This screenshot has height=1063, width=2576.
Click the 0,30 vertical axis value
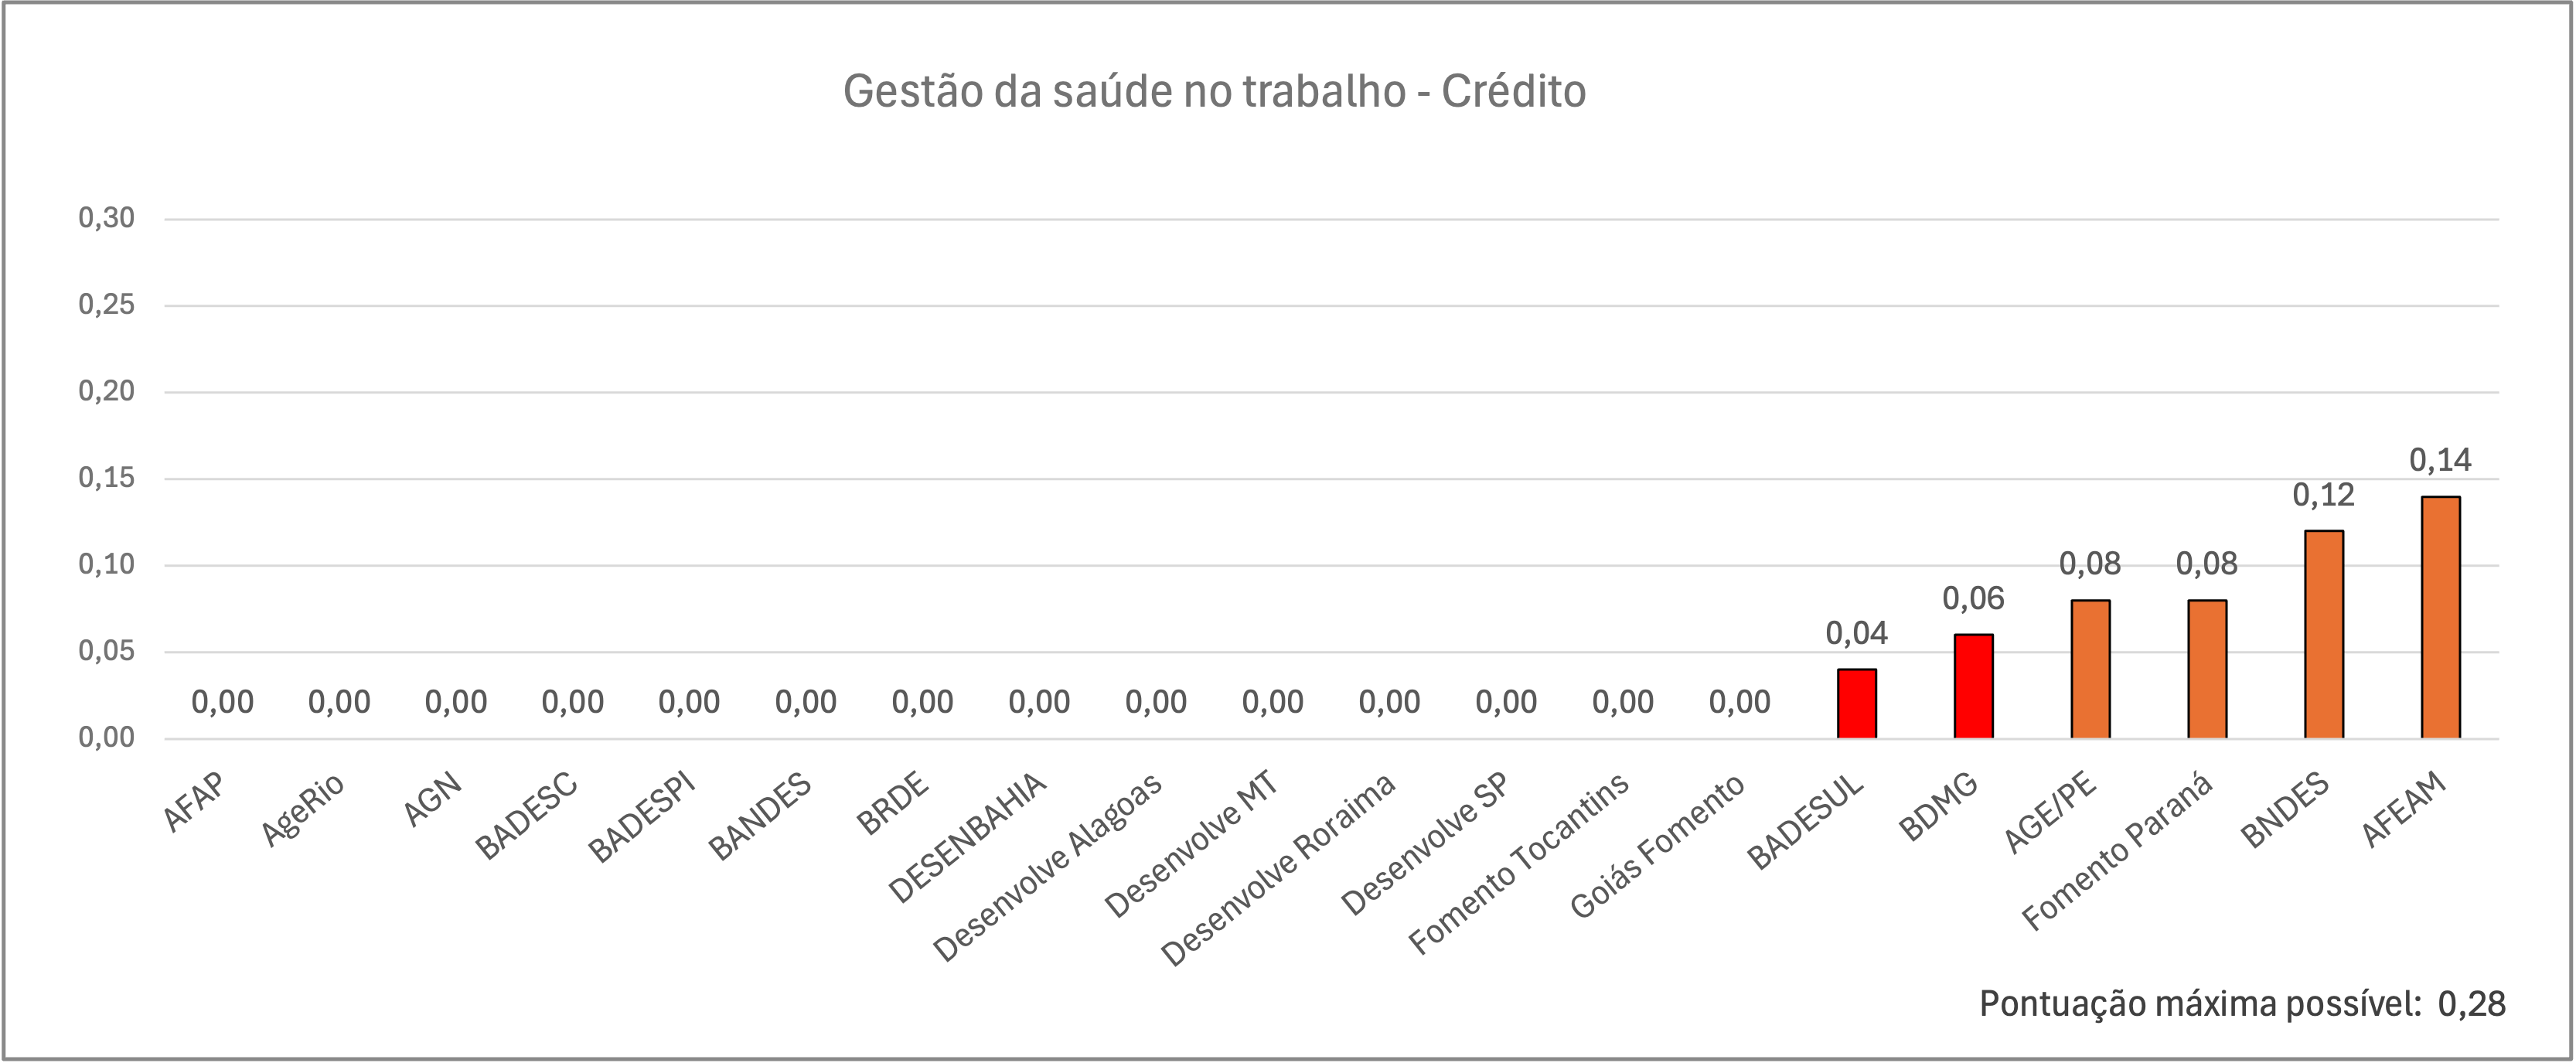pos(106,218)
